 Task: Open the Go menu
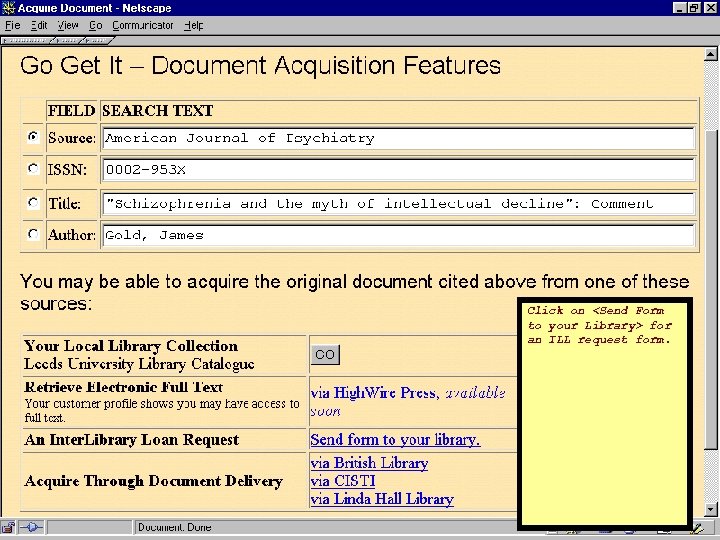tap(96, 25)
